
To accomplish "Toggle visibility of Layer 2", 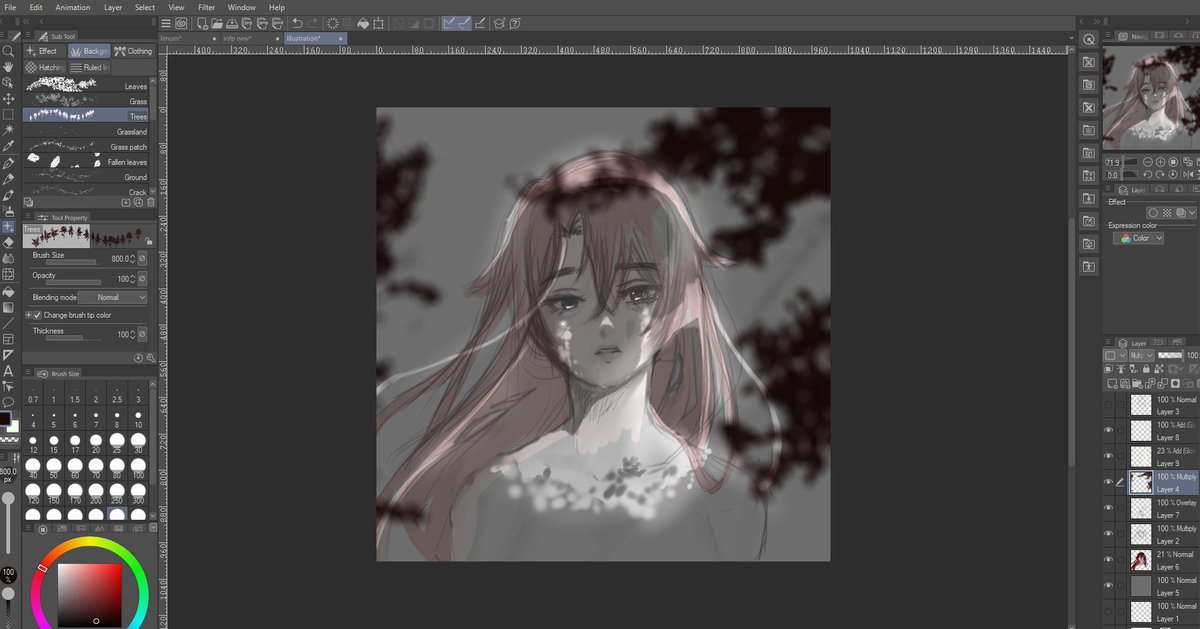I will [x=1108, y=534].
